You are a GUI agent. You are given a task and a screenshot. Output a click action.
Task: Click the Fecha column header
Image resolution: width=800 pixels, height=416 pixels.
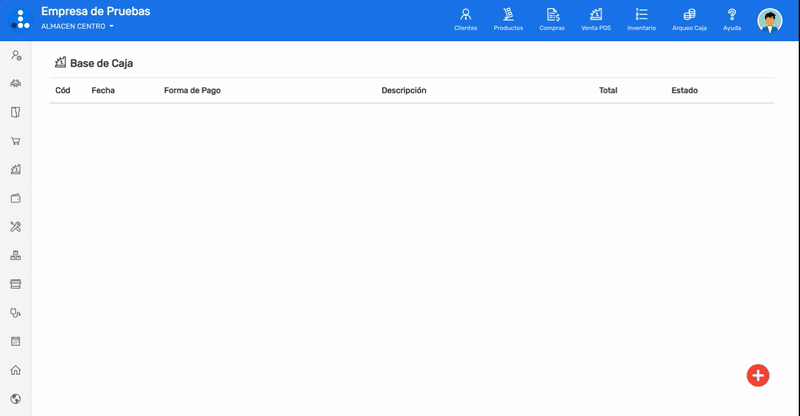point(103,90)
